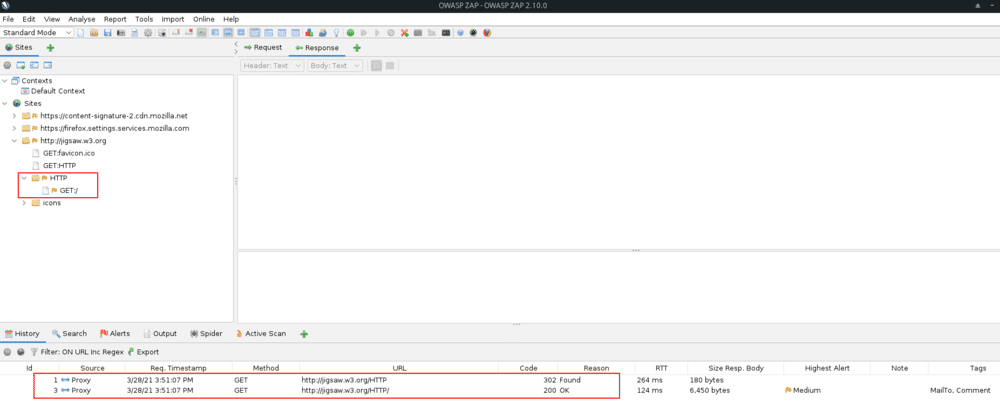Open the Header: Text dropdown
Viewport: 1000px width, 403px height.
272,66
